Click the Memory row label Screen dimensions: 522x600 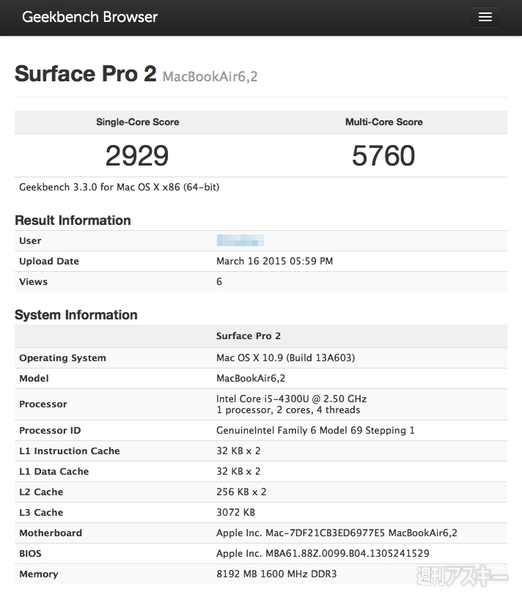coord(39,574)
